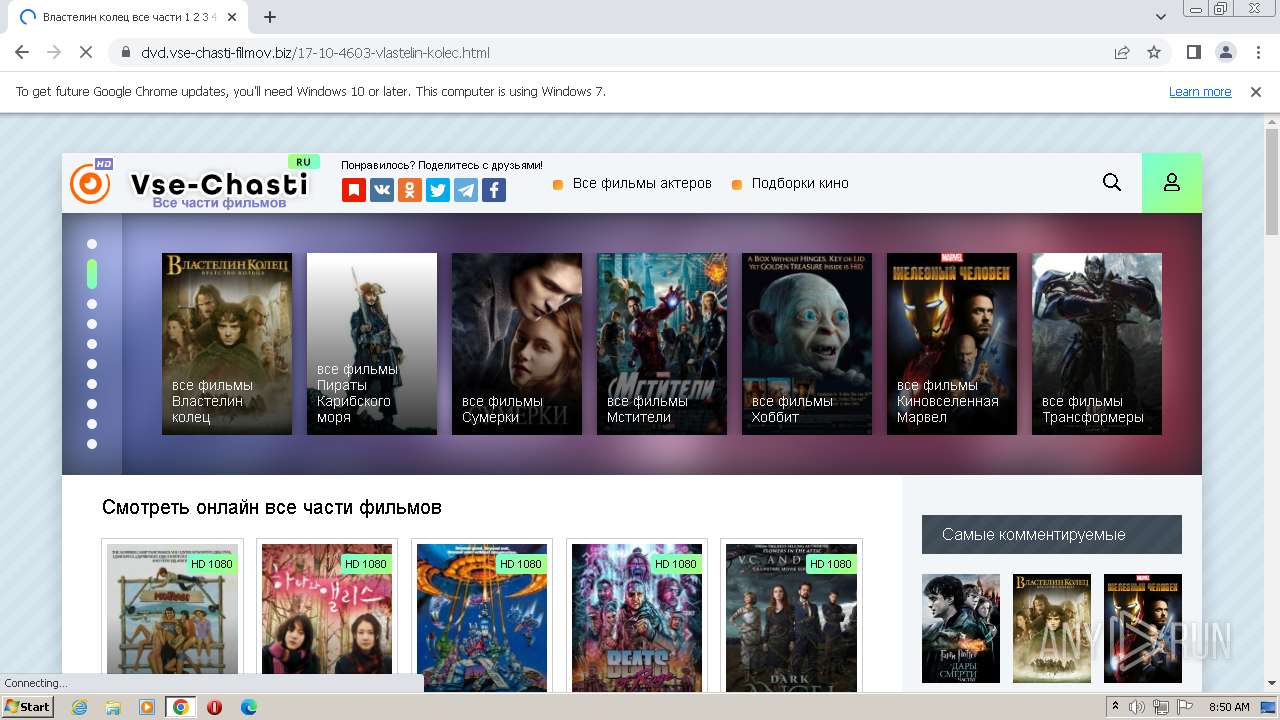Open Властелин колец thumbnail in most commented
The image size is (1280, 720).
pos(1052,628)
